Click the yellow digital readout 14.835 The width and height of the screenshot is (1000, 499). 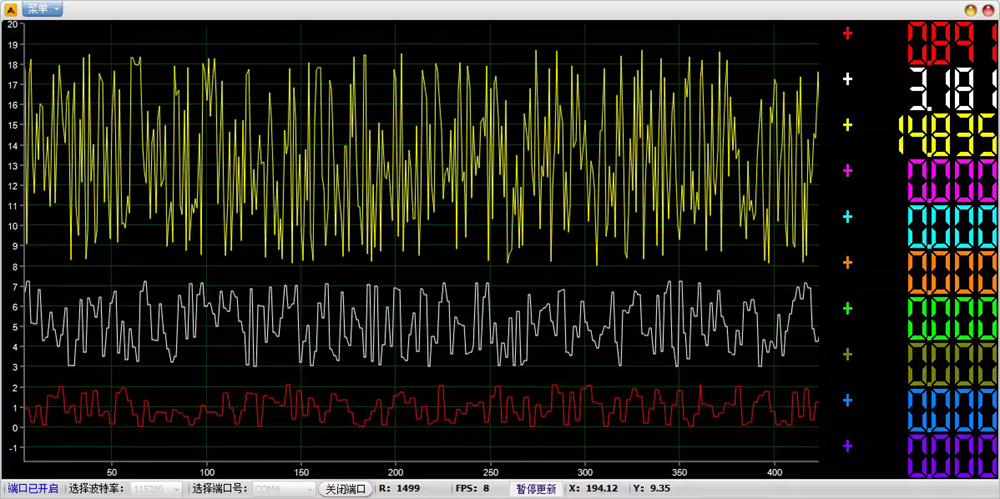tap(949, 135)
